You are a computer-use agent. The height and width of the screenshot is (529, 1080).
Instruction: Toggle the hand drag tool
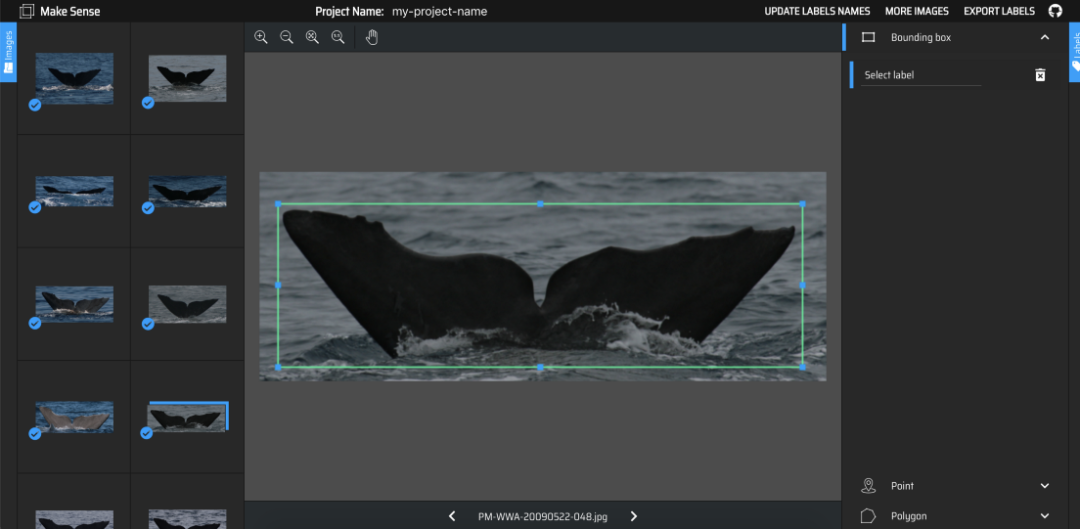click(x=372, y=37)
